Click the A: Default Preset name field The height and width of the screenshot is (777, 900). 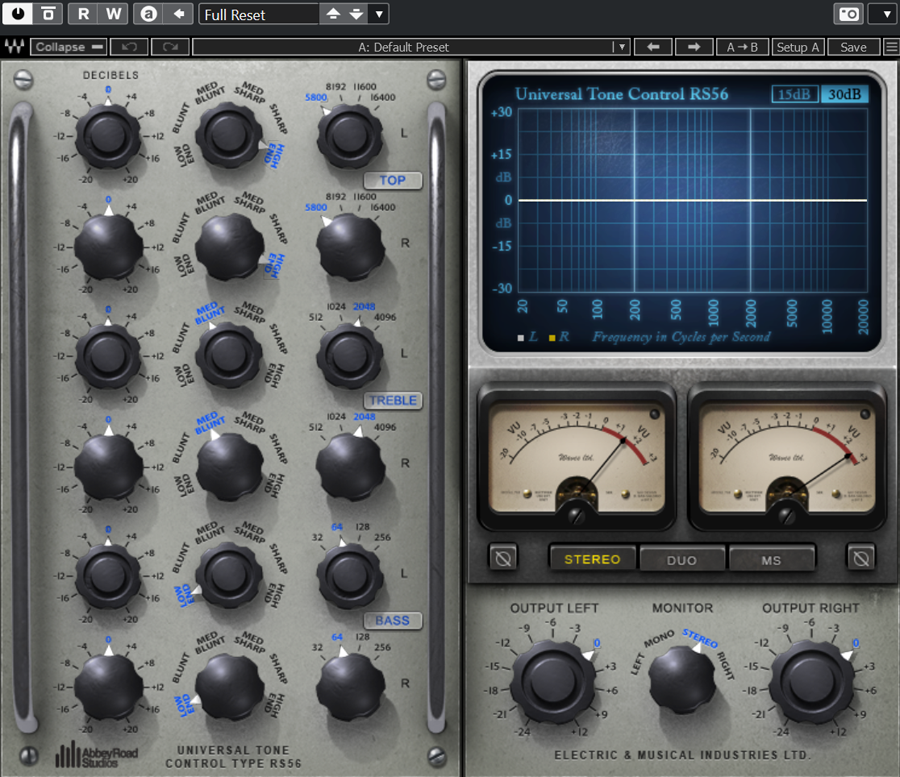[403, 47]
